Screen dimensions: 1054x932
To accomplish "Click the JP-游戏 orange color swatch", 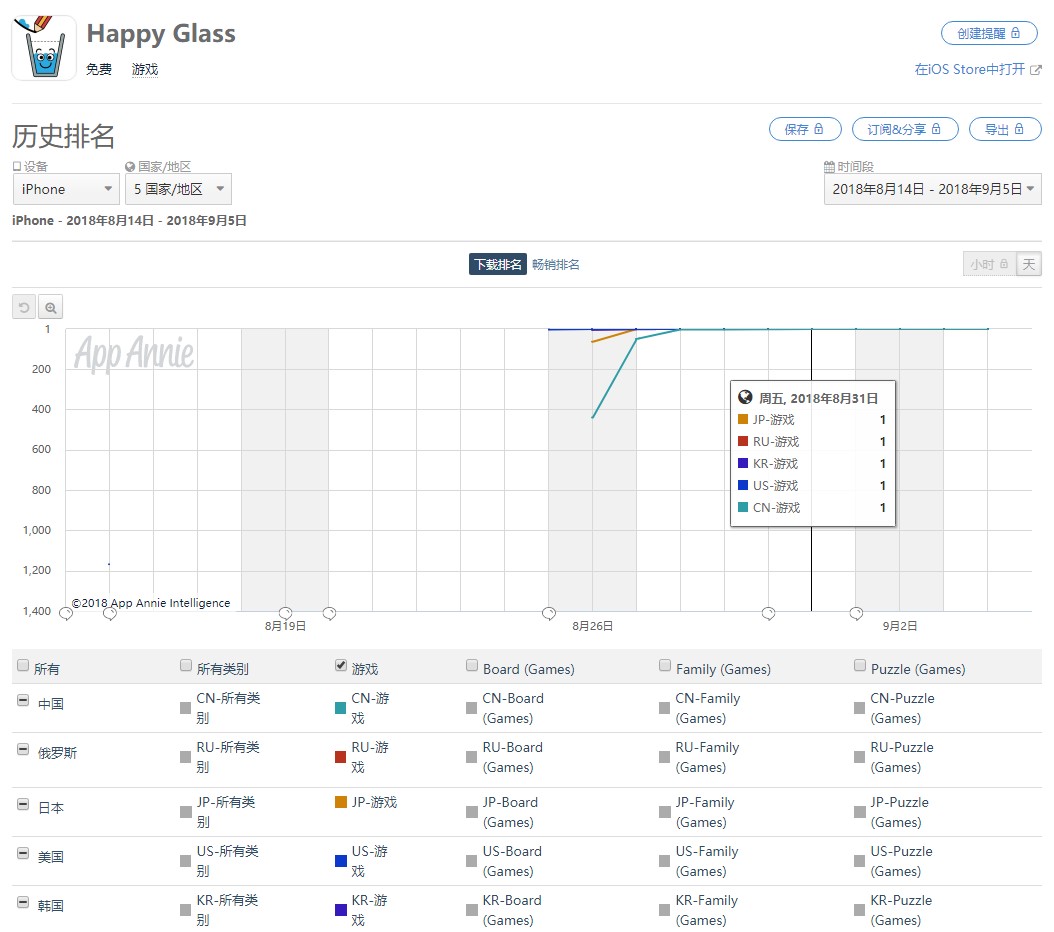I will click(x=341, y=802).
